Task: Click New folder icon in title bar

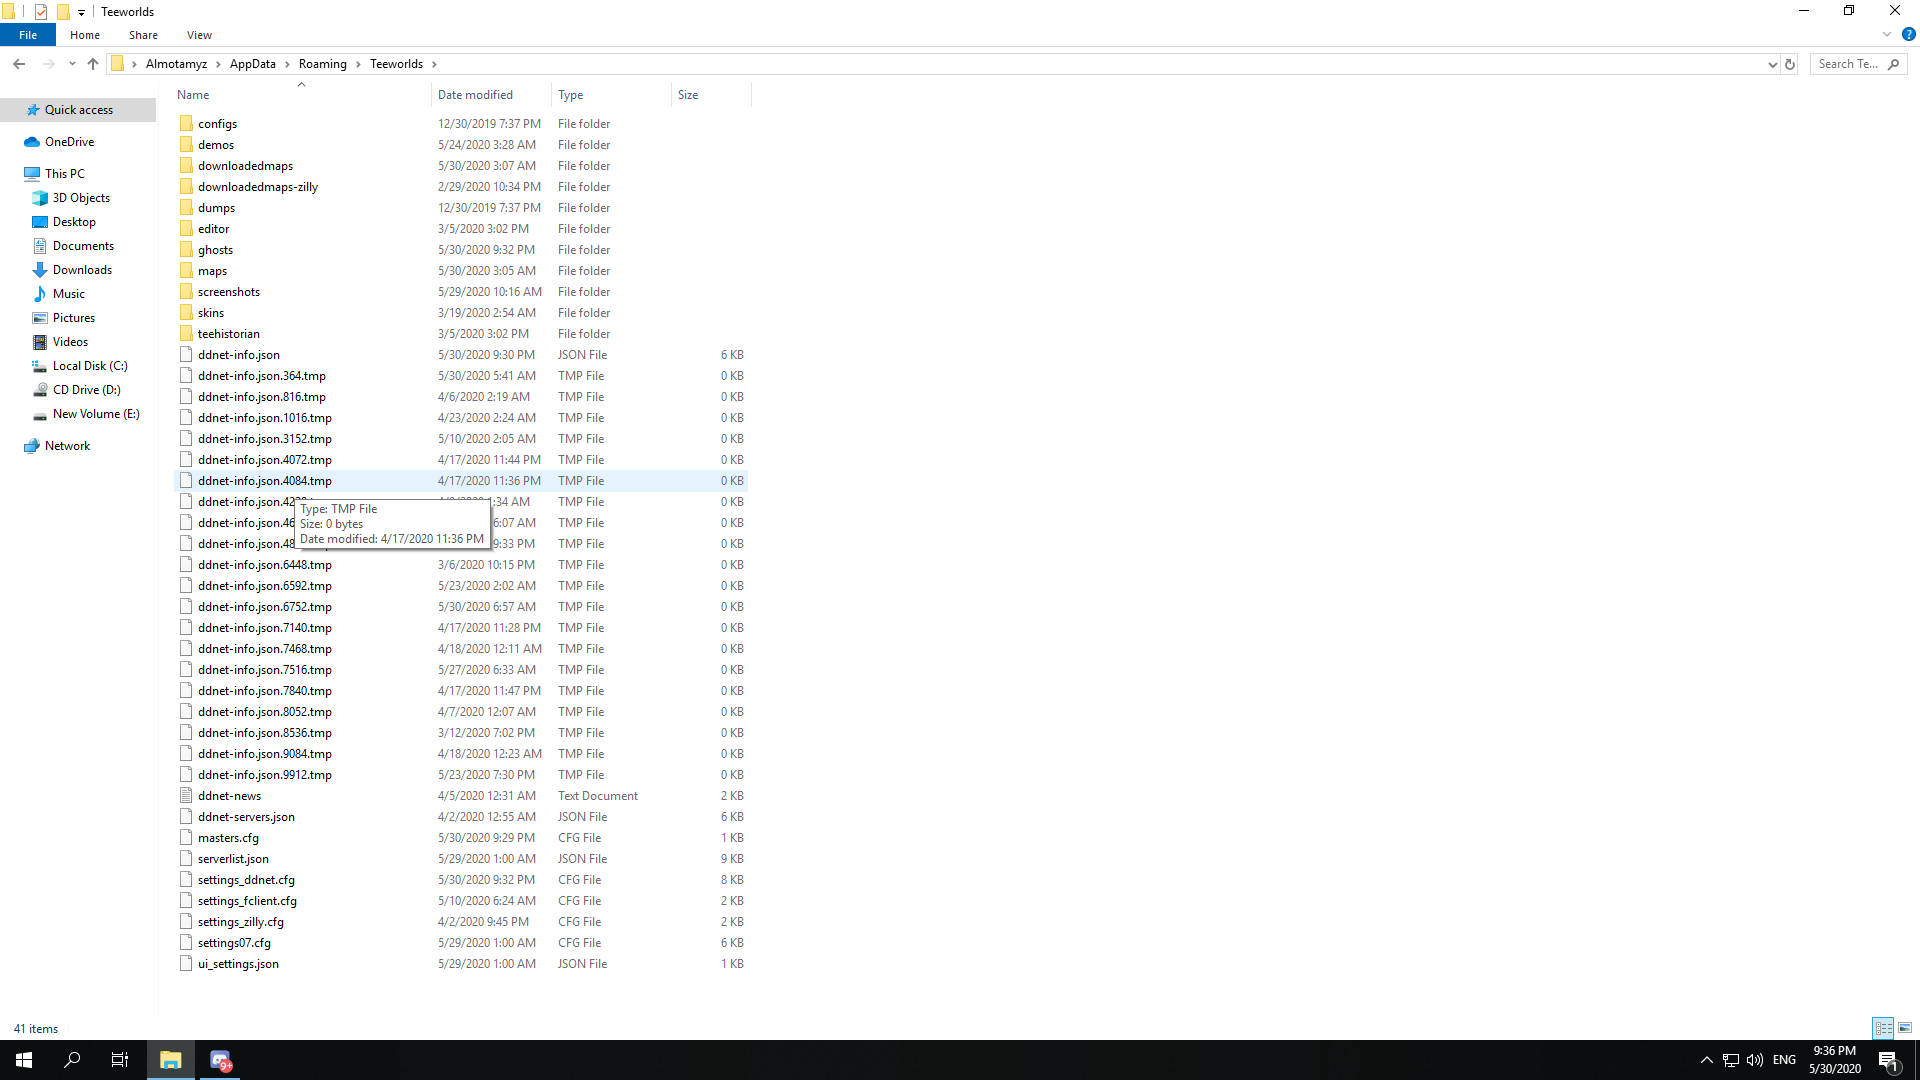Action: [63, 12]
